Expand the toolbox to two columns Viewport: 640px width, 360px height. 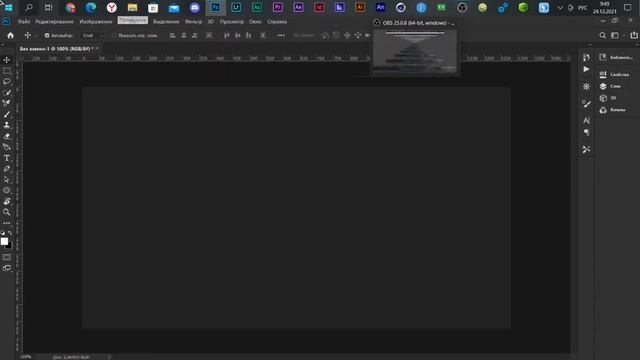3,45
